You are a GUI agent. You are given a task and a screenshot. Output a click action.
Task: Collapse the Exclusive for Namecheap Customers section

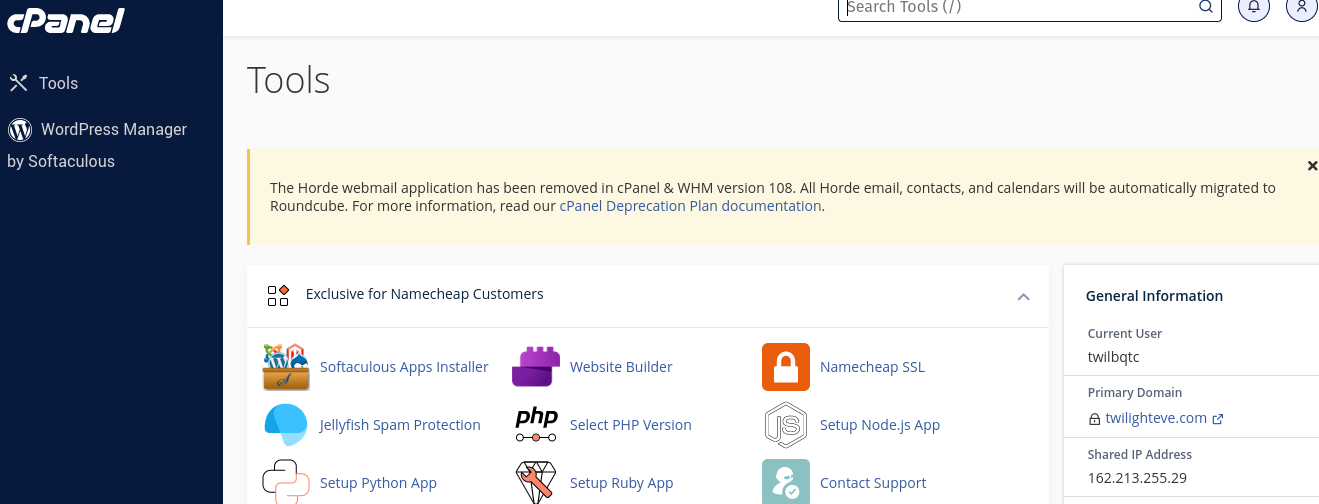pyautogui.click(x=1023, y=296)
